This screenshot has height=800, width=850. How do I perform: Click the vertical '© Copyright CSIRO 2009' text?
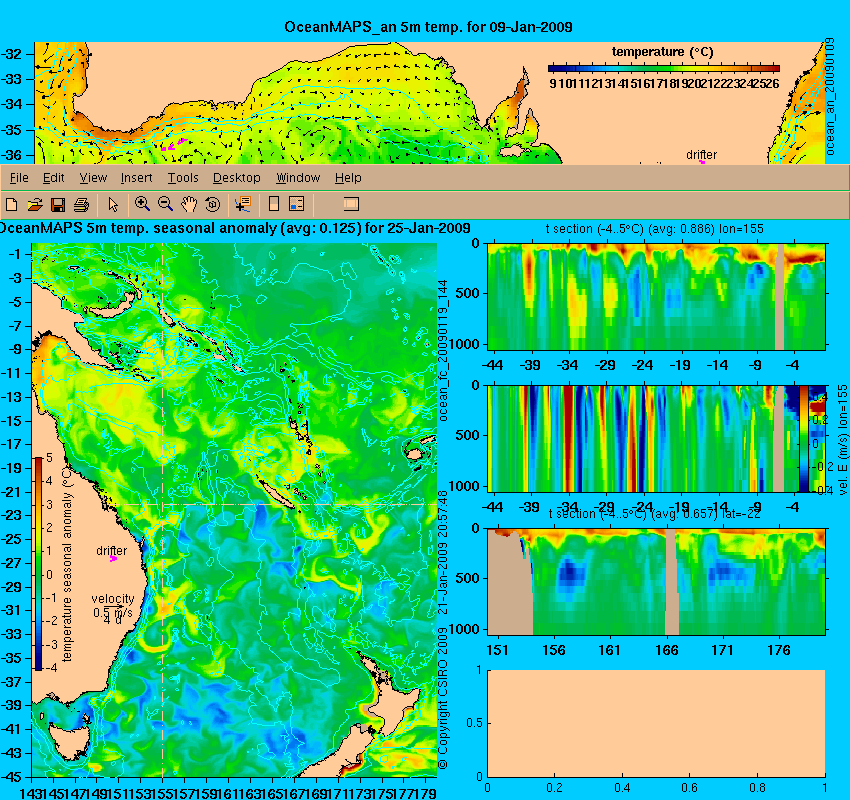(x=443, y=699)
